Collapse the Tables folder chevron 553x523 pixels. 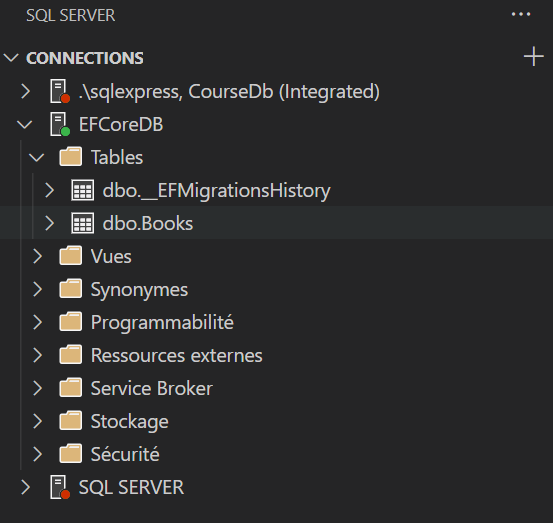(x=37, y=157)
